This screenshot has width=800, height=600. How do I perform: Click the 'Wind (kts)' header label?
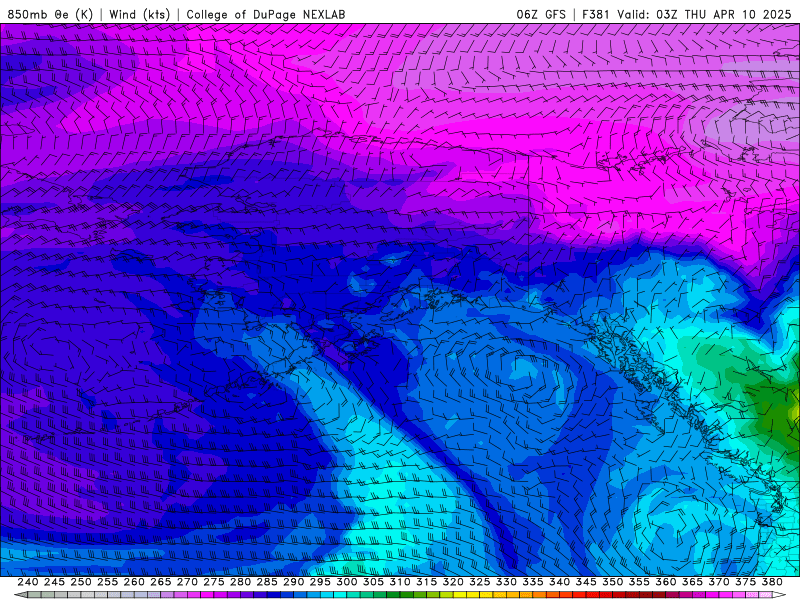[139, 14]
